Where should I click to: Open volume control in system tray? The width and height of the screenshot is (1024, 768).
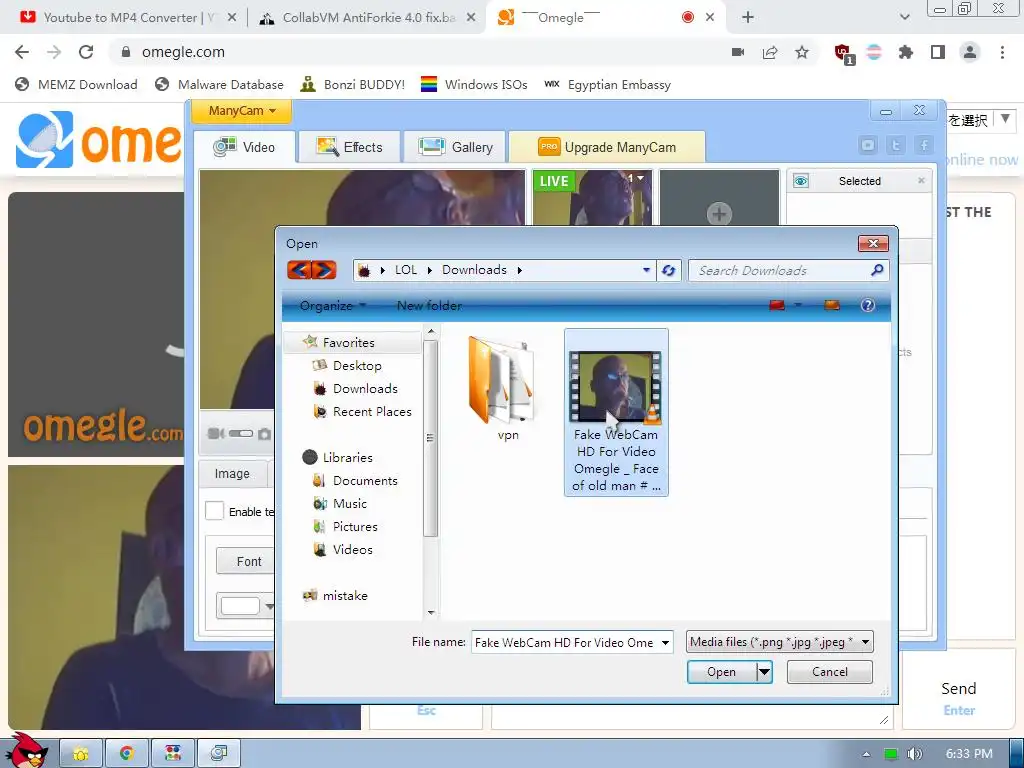[914, 754]
